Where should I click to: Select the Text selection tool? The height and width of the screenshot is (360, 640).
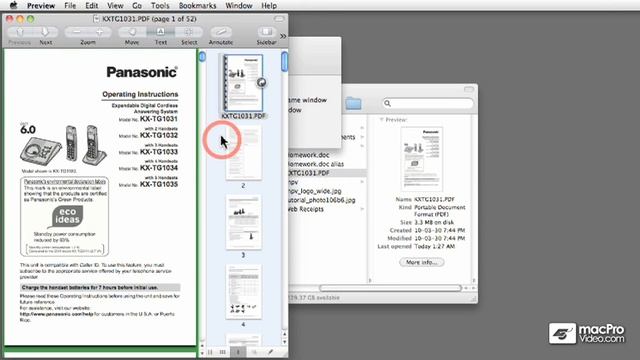160,32
